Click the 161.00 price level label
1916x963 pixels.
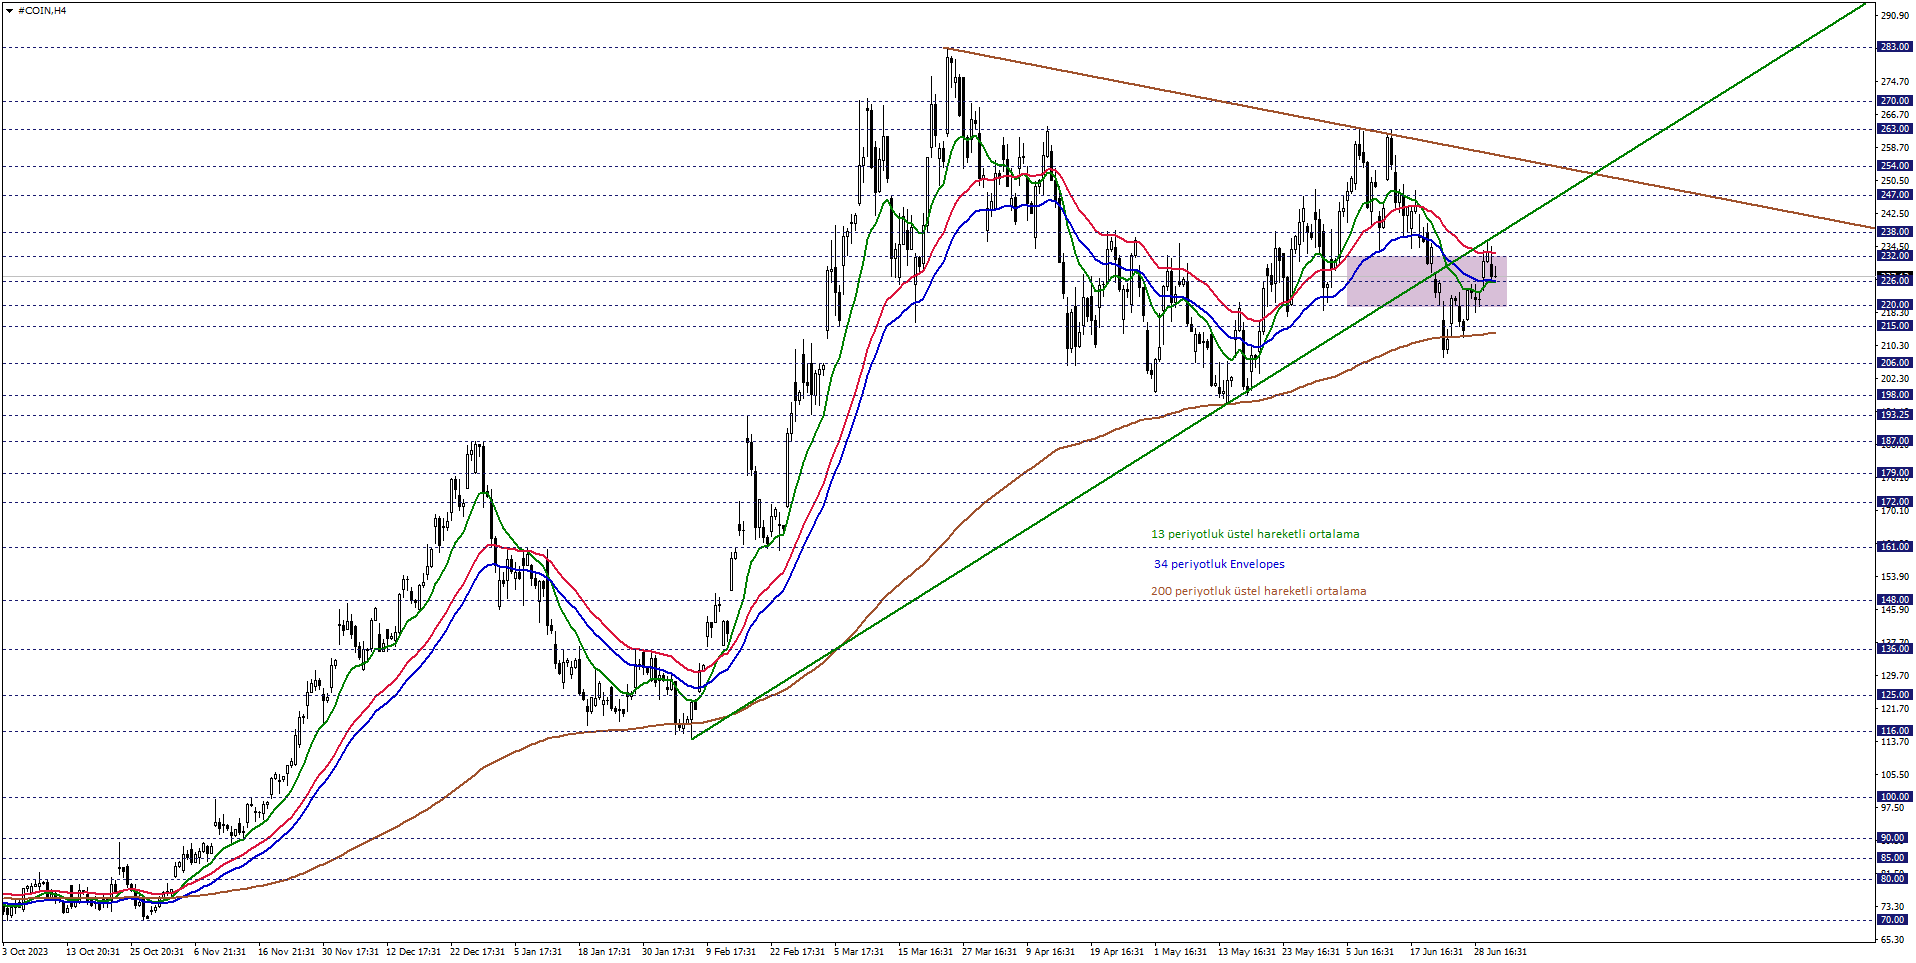(1894, 547)
